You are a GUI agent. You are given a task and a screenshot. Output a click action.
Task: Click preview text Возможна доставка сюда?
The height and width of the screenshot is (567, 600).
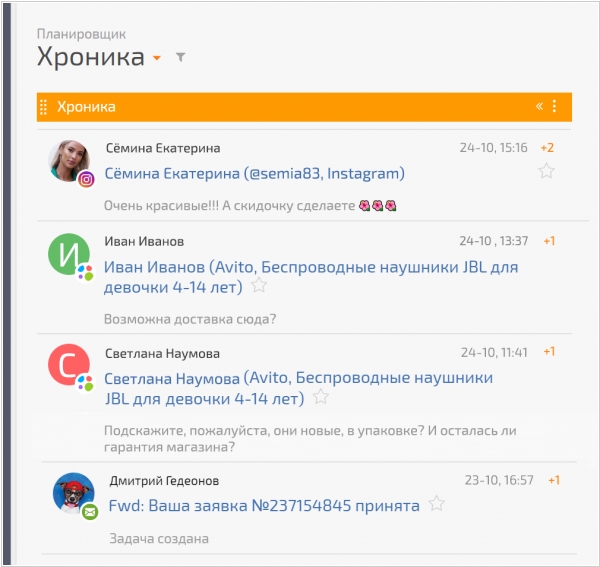[190, 319]
